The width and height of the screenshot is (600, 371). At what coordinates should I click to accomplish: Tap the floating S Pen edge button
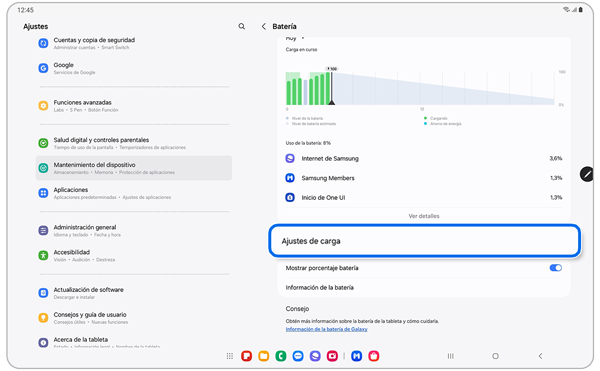pos(587,174)
